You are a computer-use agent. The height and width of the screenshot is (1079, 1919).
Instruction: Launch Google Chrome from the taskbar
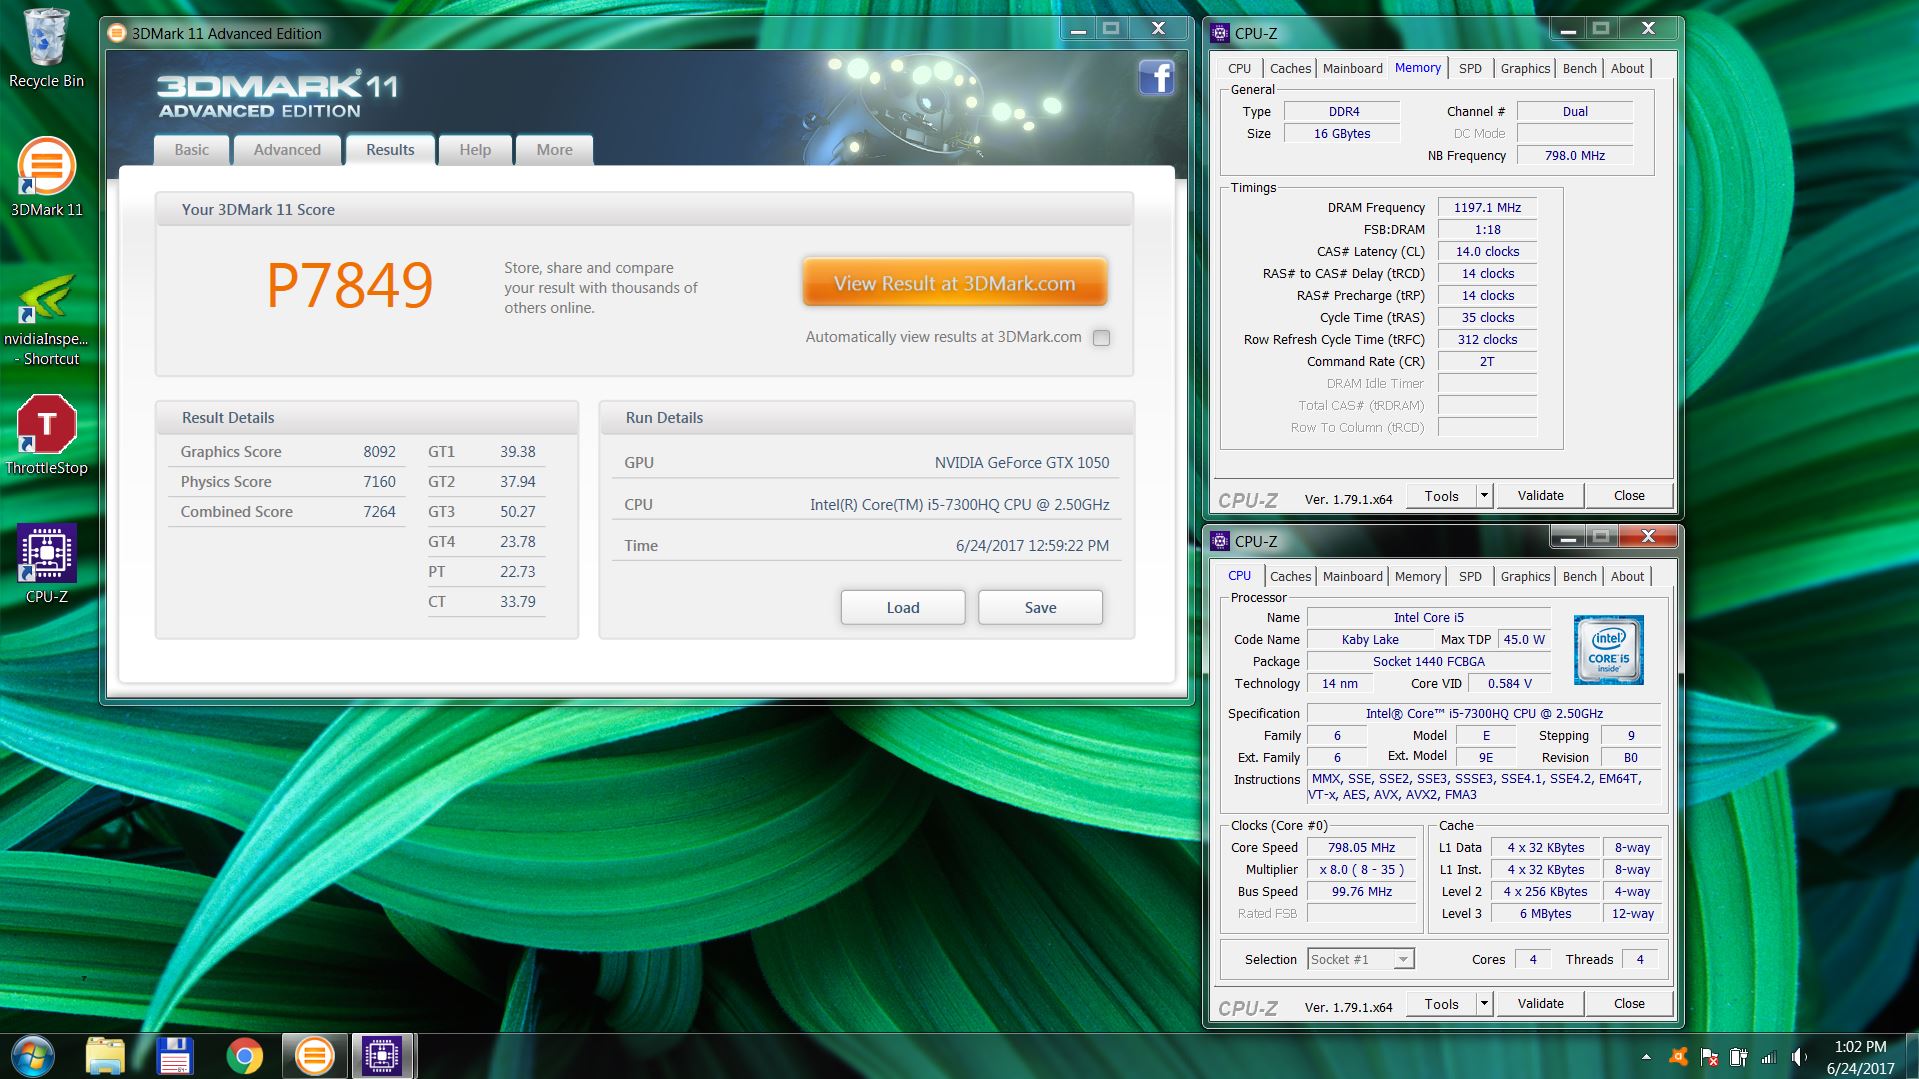[x=244, y=1056]
